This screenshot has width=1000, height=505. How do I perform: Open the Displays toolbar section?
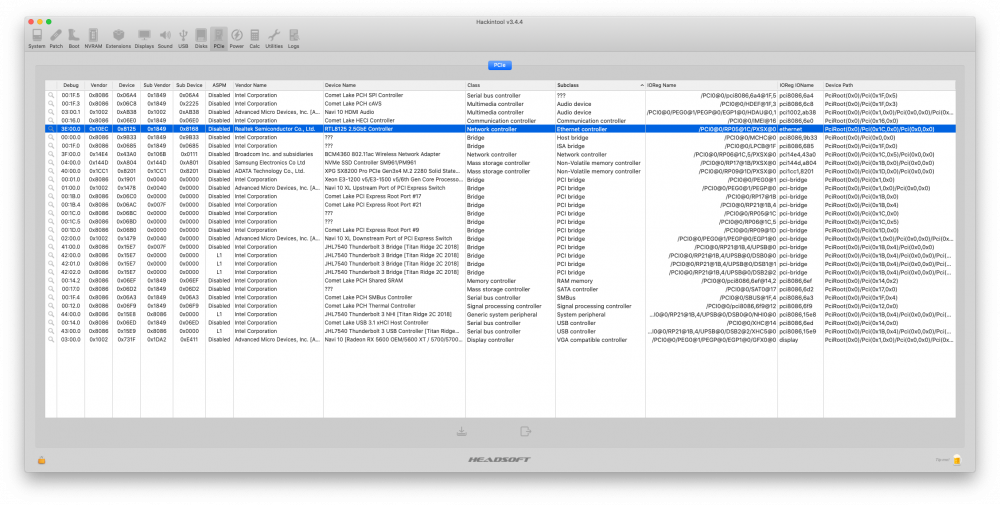tap(144, 38)
